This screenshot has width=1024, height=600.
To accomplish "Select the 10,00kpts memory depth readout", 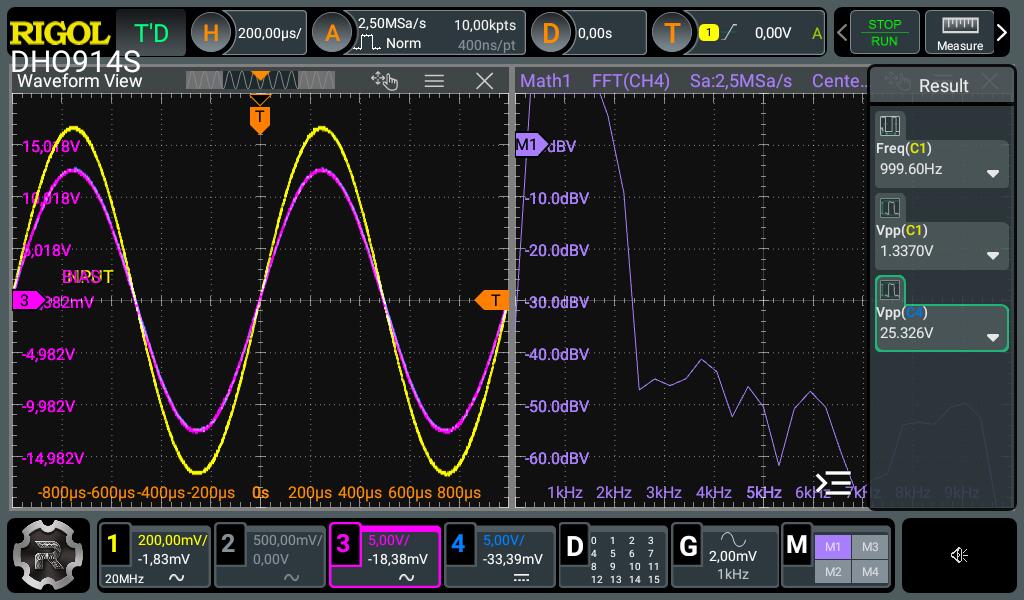I will click(485, 25).
